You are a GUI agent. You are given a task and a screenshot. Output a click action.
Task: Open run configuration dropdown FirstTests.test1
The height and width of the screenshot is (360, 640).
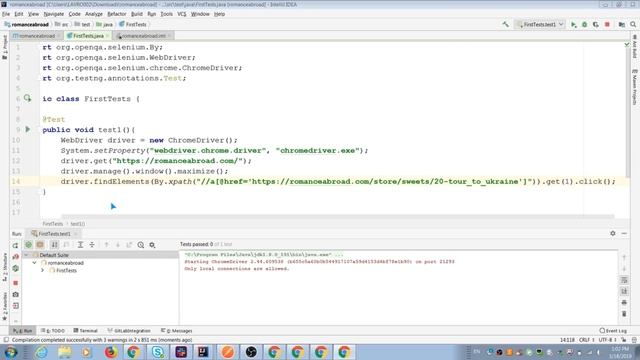pos(540,24)
